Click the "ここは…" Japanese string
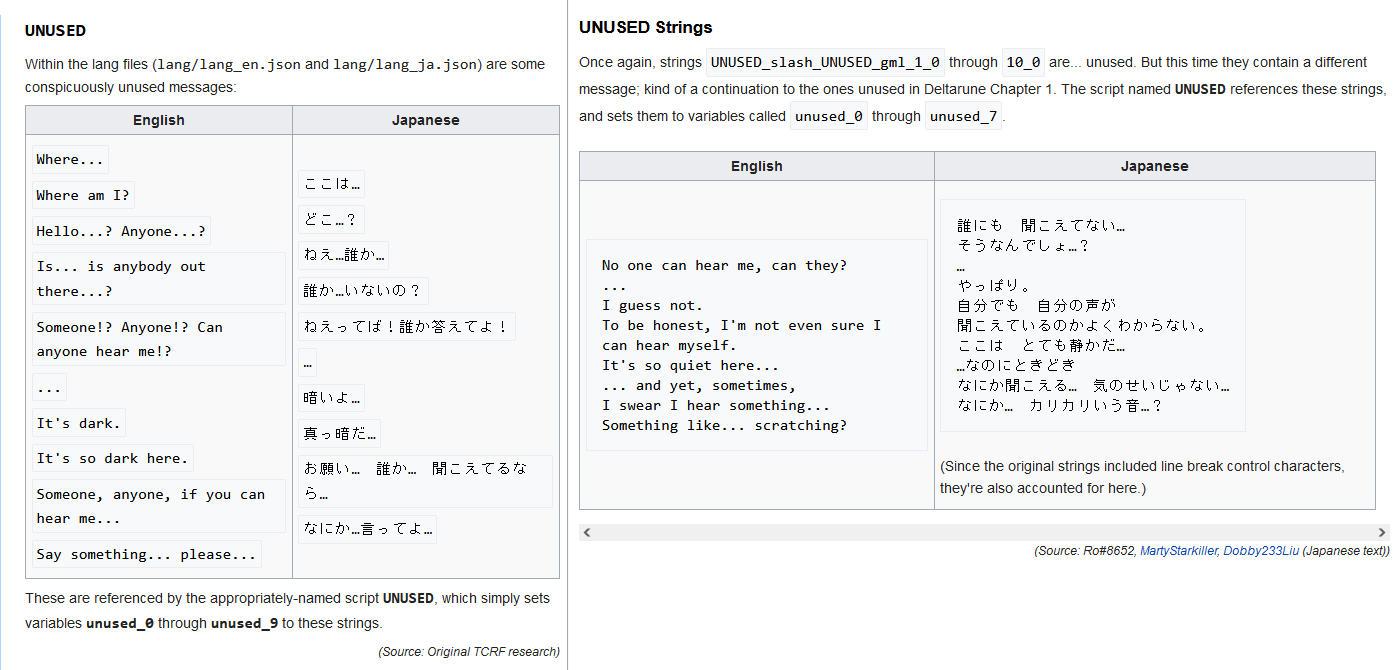The height and width of the screenshot is (670, 1400). 332,183
